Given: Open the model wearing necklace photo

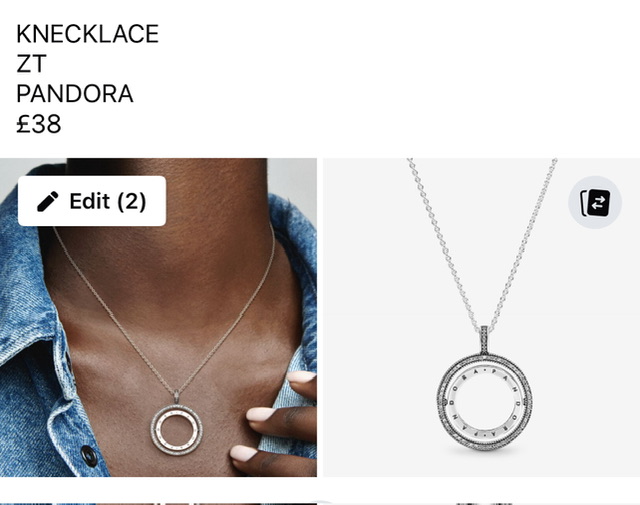Looking at the screenshot, I should coord(158,317).
